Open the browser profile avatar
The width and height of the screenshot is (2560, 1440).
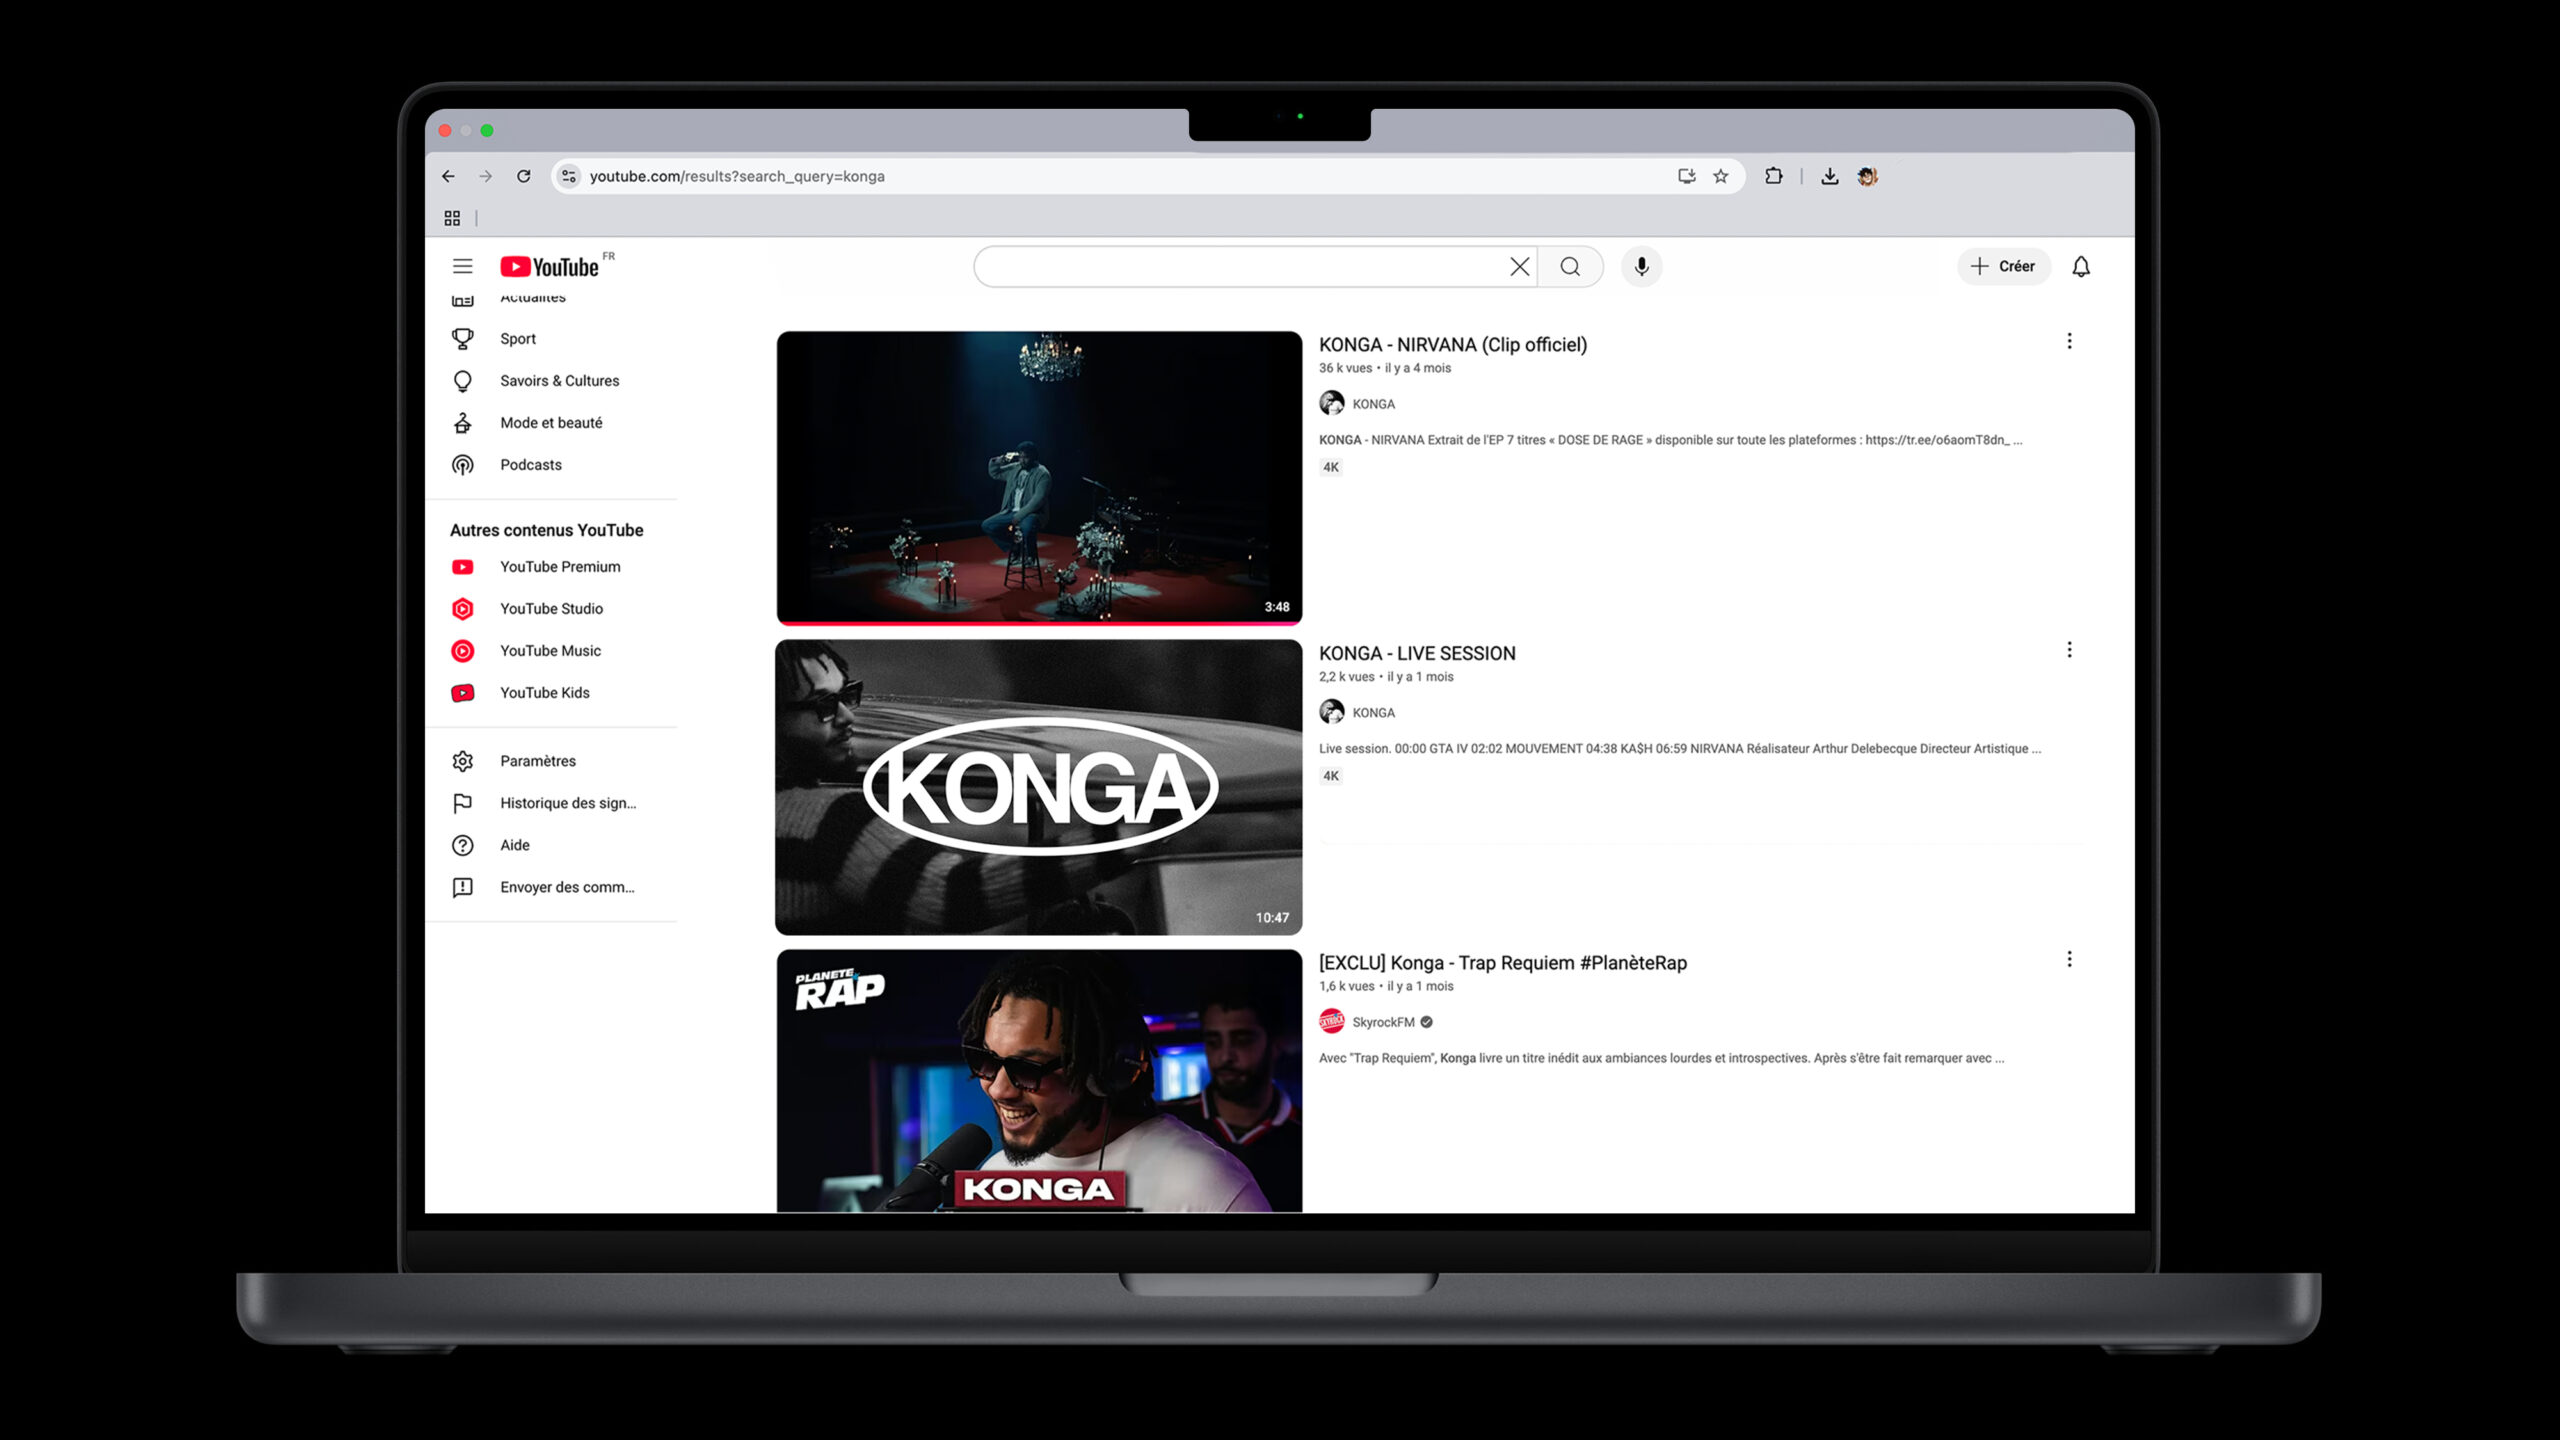(1867, 176)
